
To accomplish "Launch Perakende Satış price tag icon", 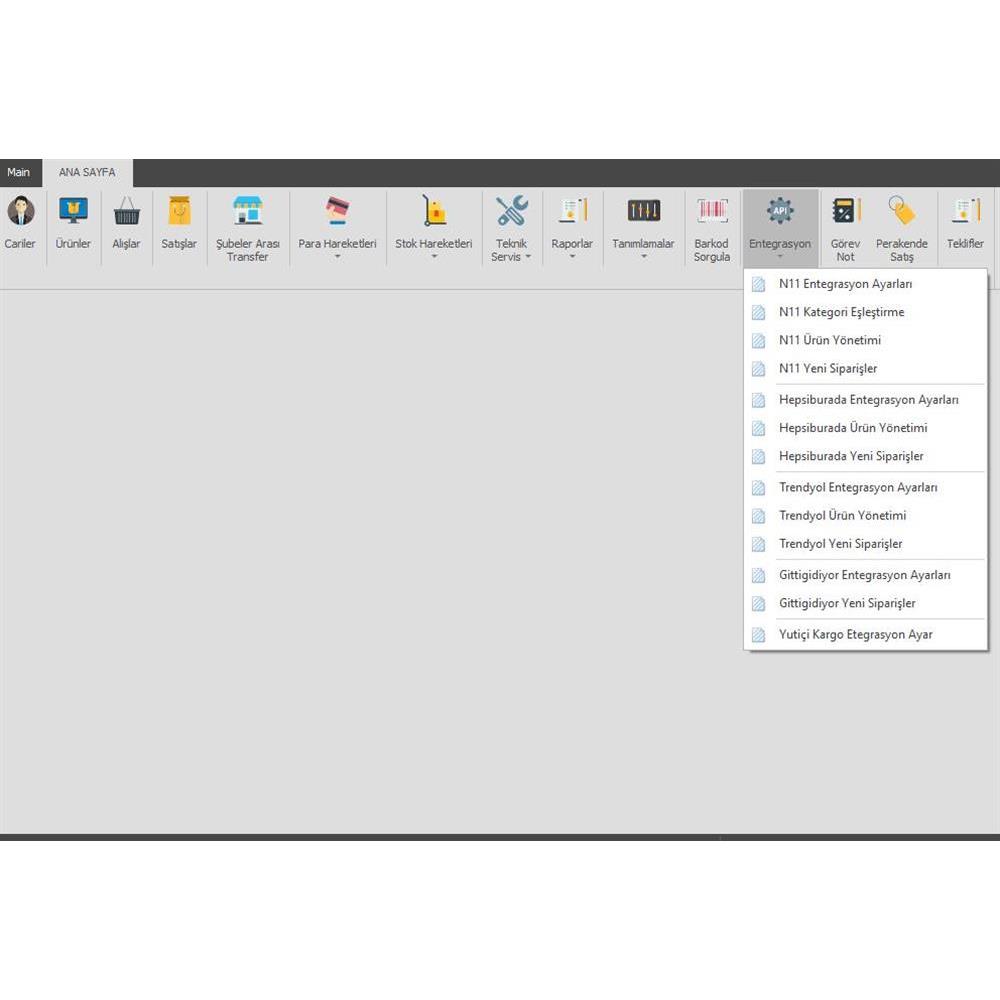I will [901, 212].
